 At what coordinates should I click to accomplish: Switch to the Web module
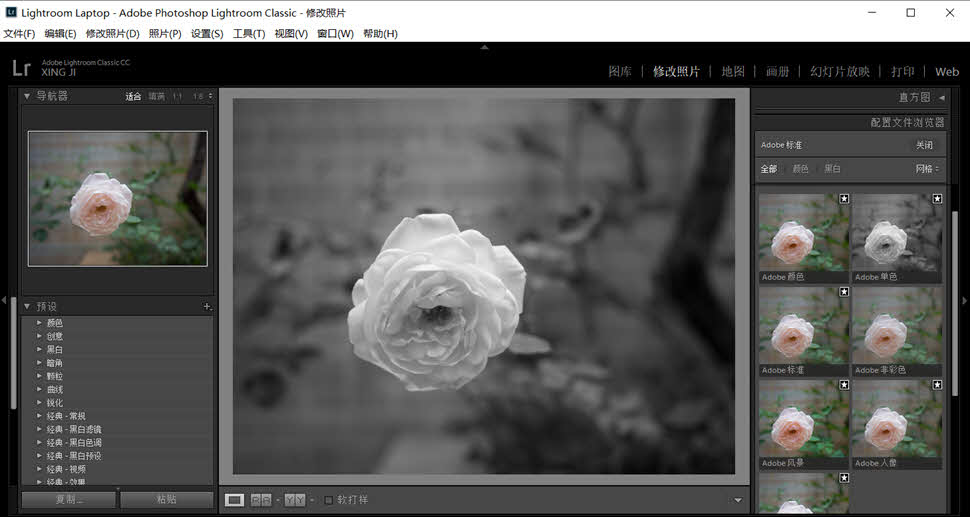[x=947, y=72]
